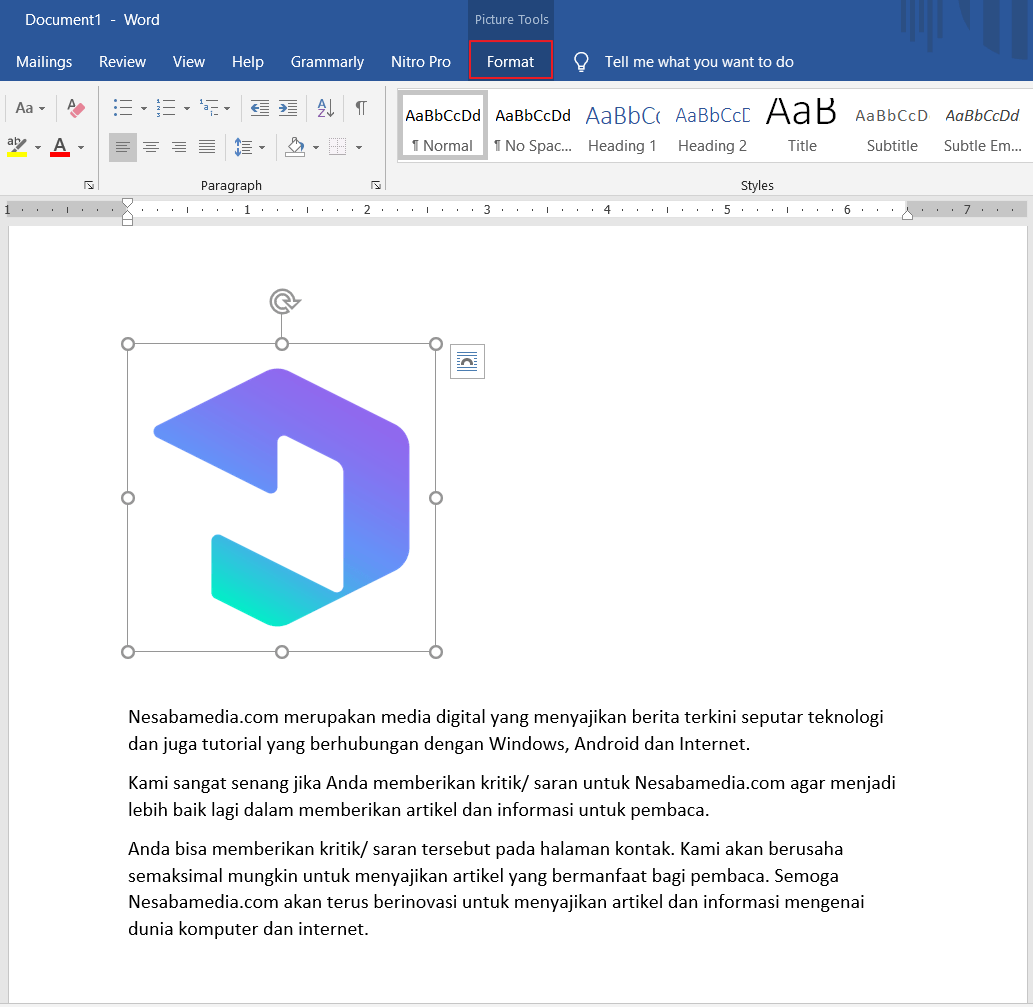Open the highlight color dropdown arrow
The image size is (1033, 1007).
click(x=38, y=148)
